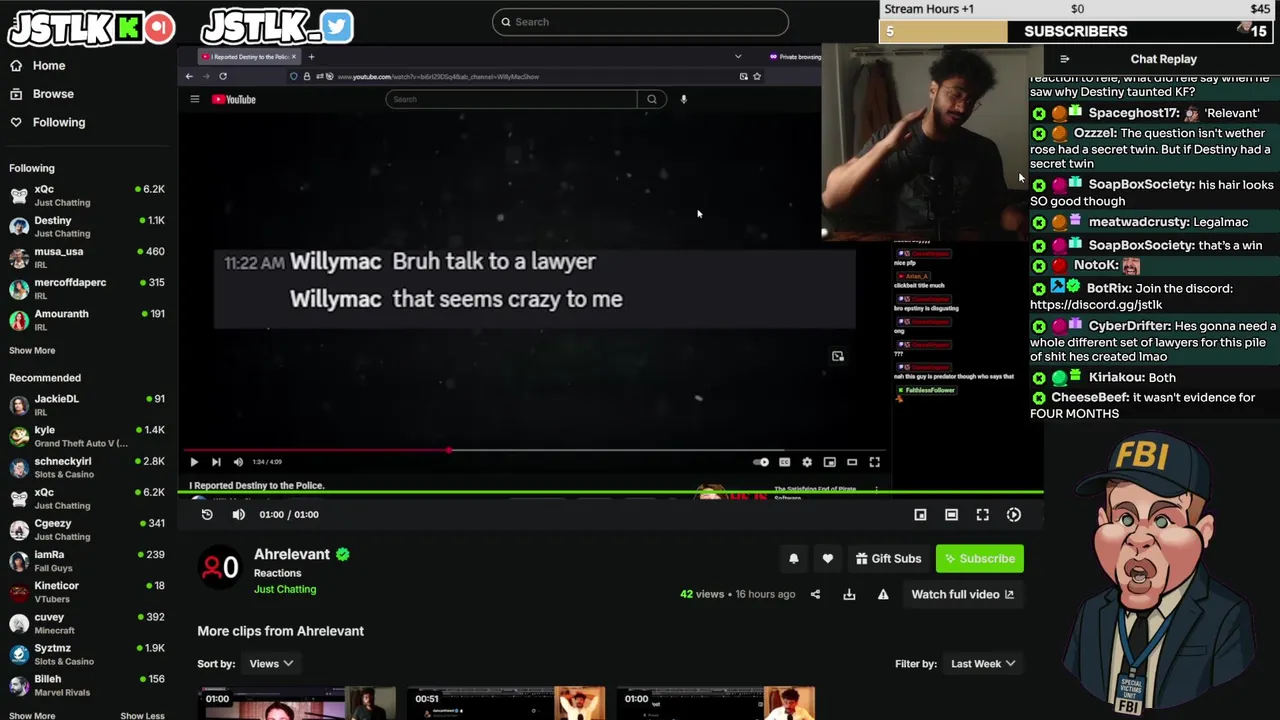Open YouTube player settings gear

(807, 462)
